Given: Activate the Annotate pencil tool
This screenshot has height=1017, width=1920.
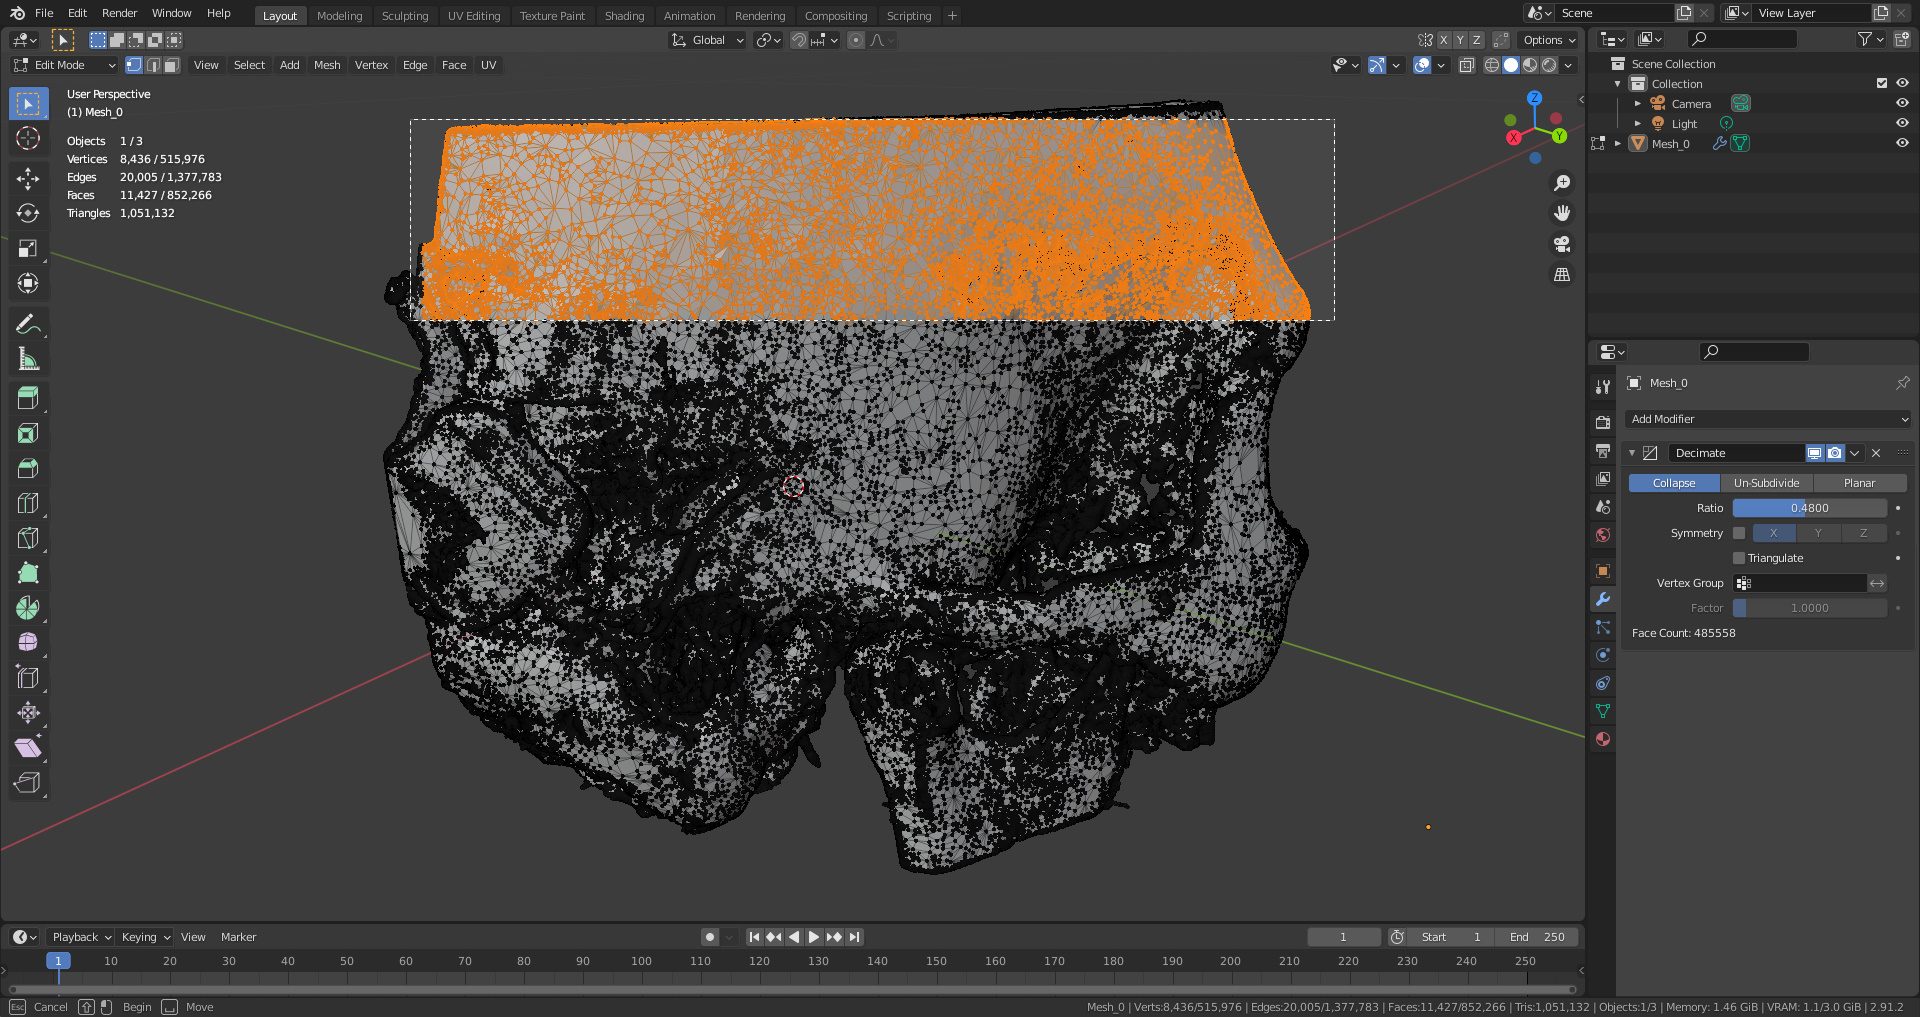Looking at the screenshot, I should point(28,324).
